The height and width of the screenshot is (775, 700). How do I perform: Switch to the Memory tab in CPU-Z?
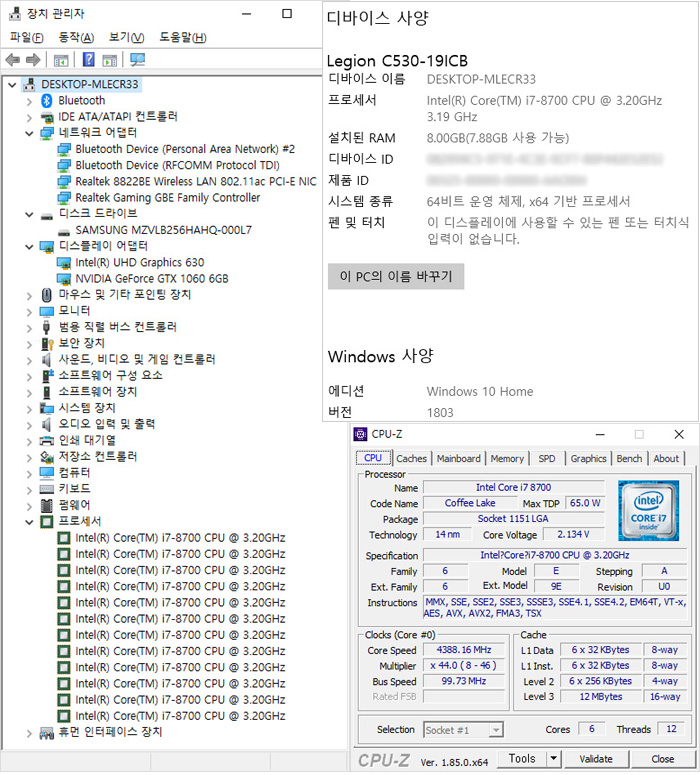(x=507, y=459)
